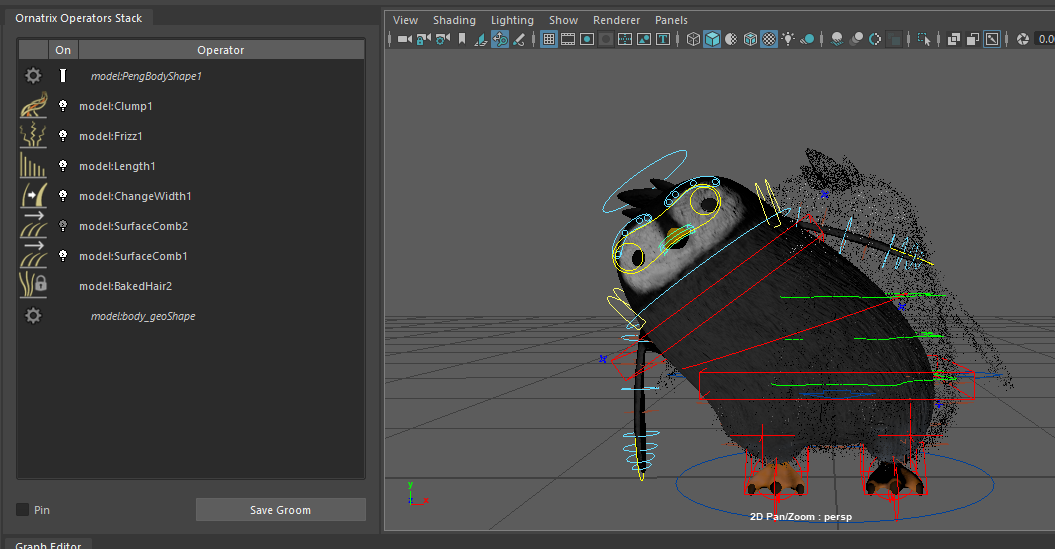Toggle the viewport grid icon
Viewport: 1055px width, 549px height.
549,39
